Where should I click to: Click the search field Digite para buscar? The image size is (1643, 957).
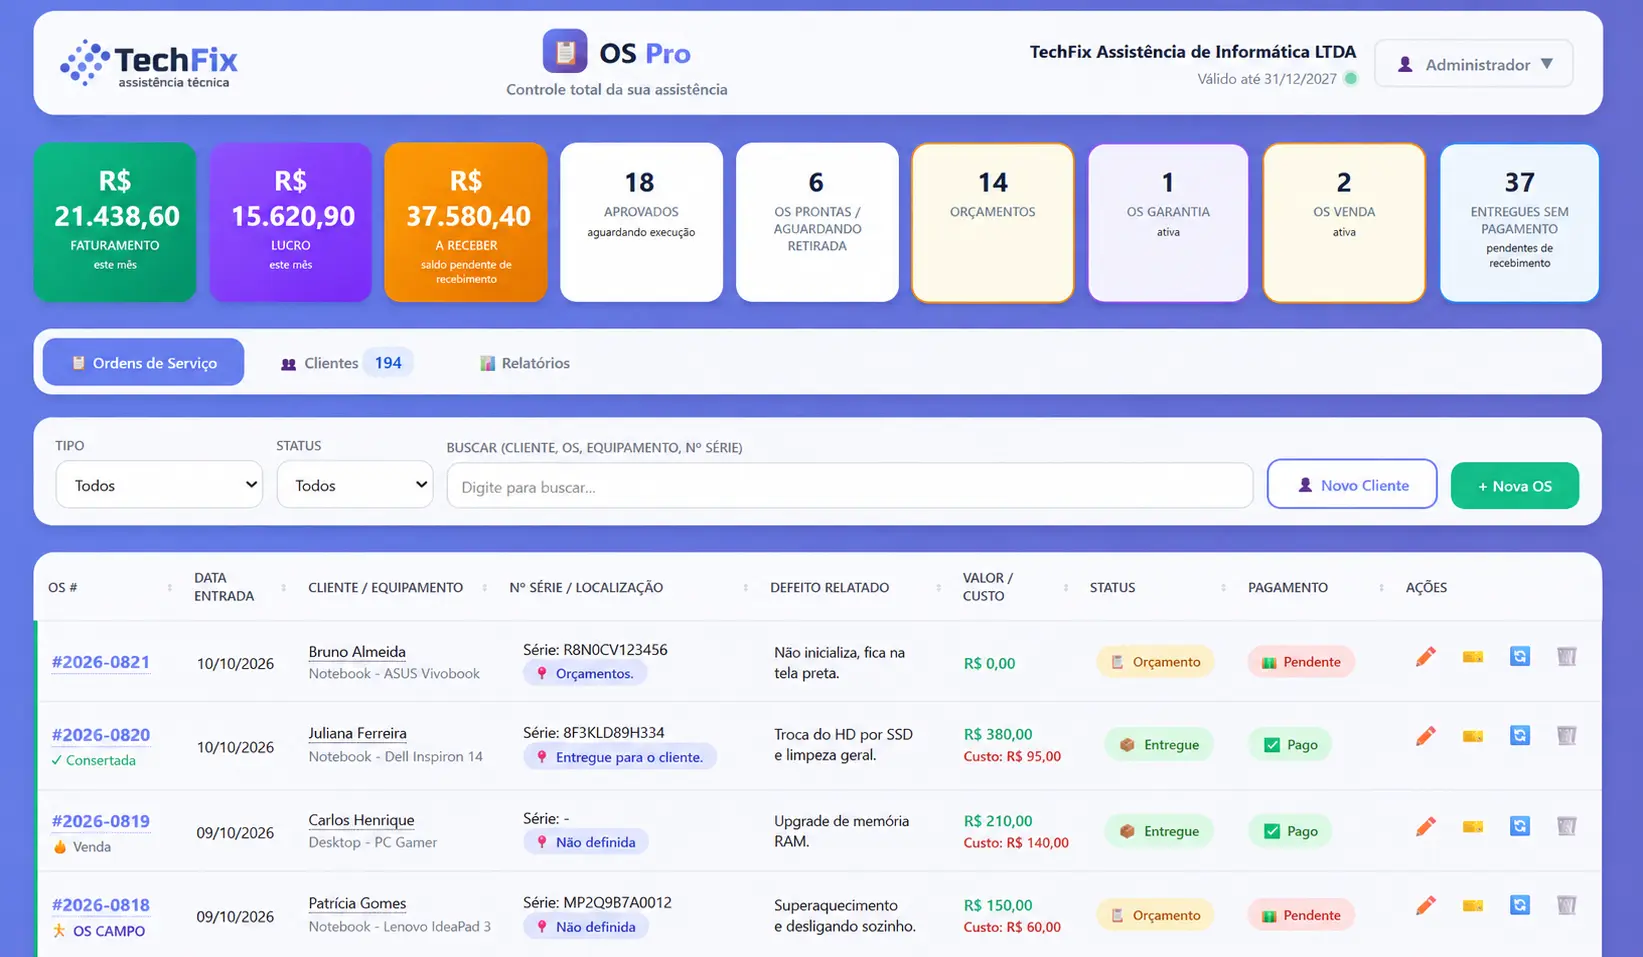(x=850, y=486)
